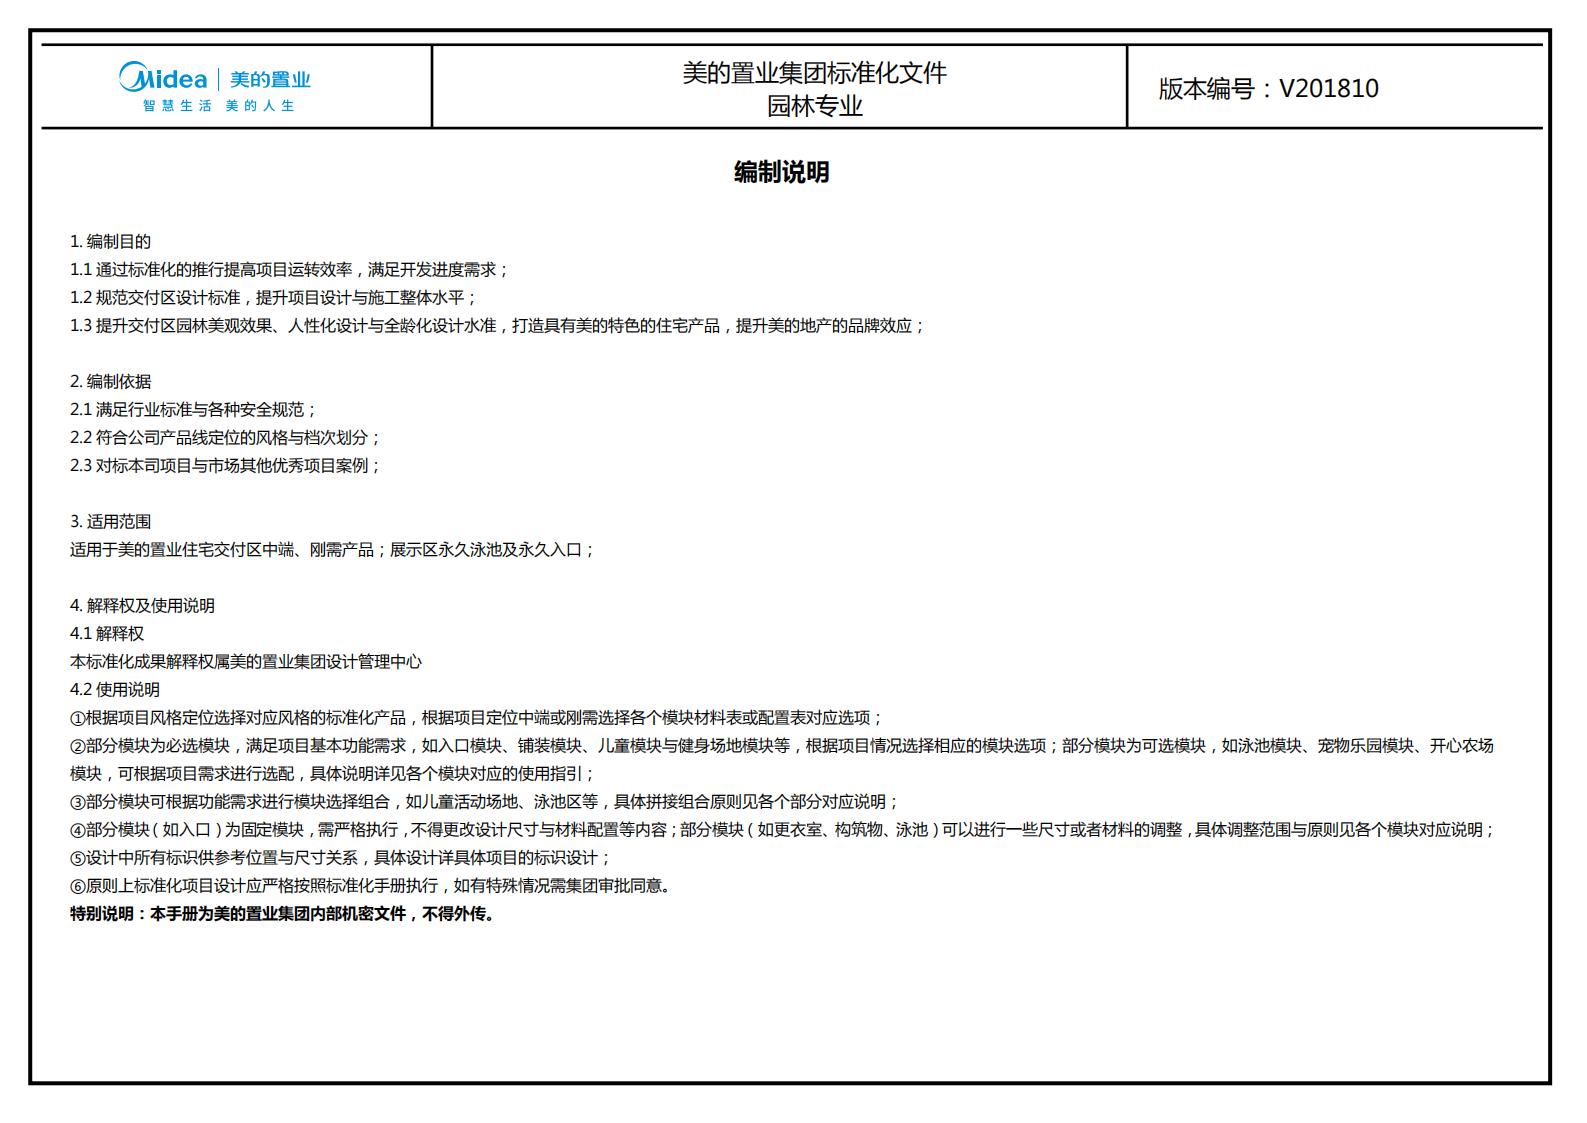Image resolution: width=1587 pixels, height=1123 pixels.
Task: Click the slogan '智慧生活 美的人生'
Action: click(x=219, y=106)
